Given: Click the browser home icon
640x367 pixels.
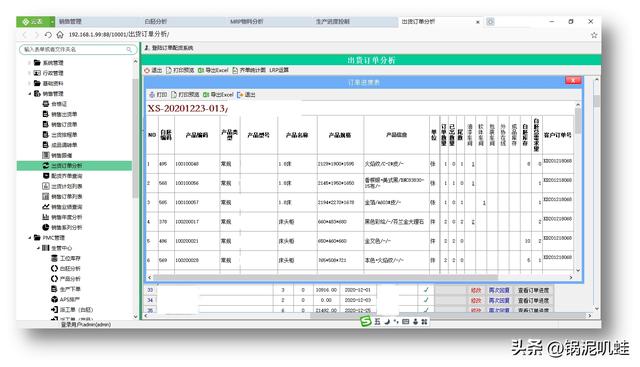Looking at the screenshot, I should [60, 35].
